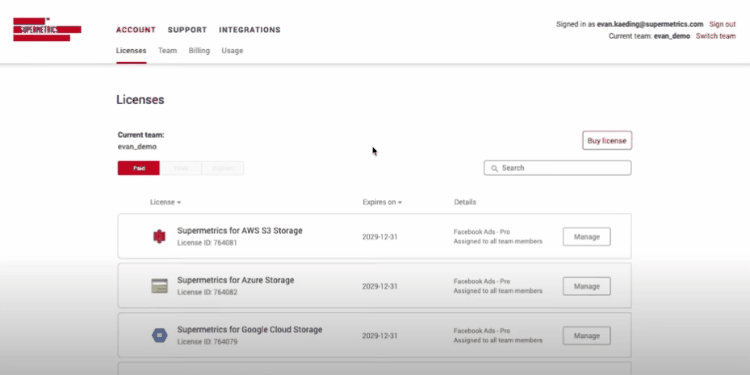Switch to the Usage tab

232,50
